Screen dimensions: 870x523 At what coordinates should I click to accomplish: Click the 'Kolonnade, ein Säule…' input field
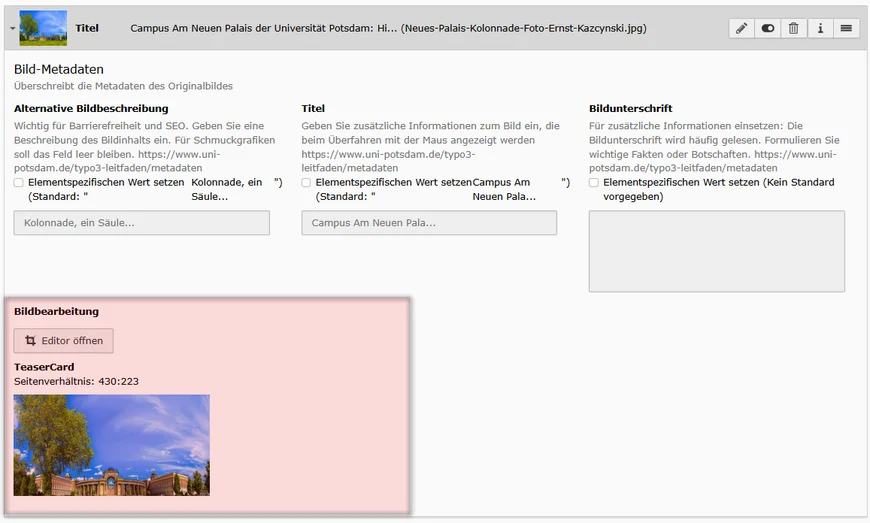[141, 222]
